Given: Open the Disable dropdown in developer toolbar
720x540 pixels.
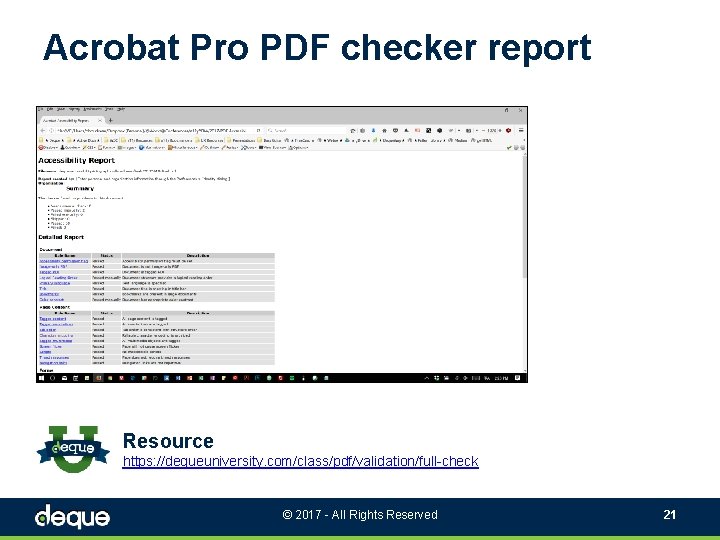Looking at the screenshot, I should (48, 148).
